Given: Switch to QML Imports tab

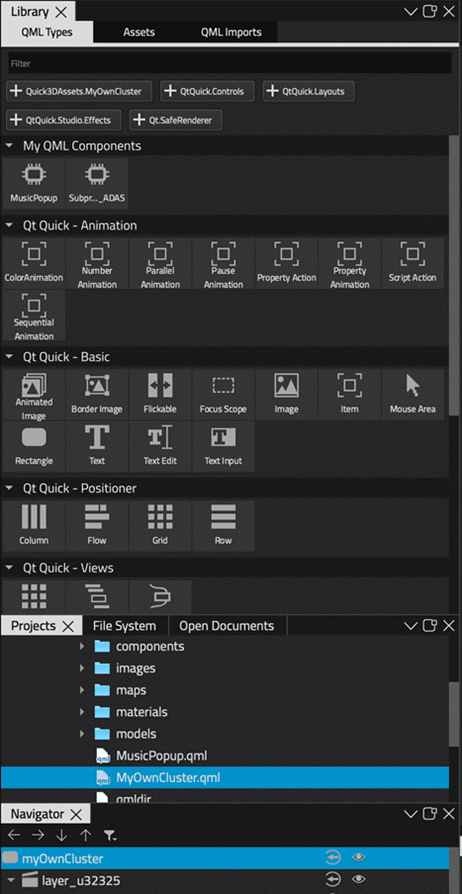Looking at the screenshot, I should 231,32.
